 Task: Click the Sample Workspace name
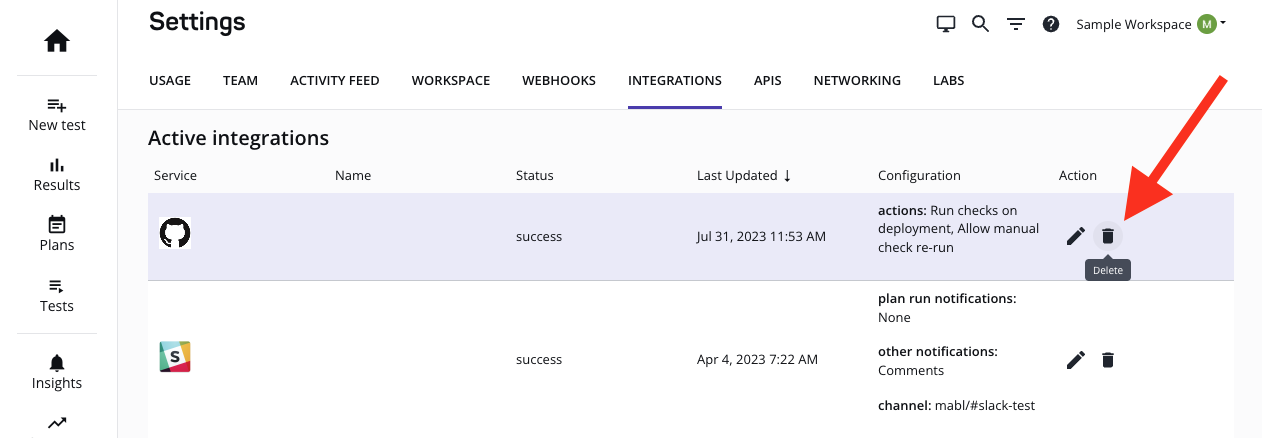pos(1133,24)
